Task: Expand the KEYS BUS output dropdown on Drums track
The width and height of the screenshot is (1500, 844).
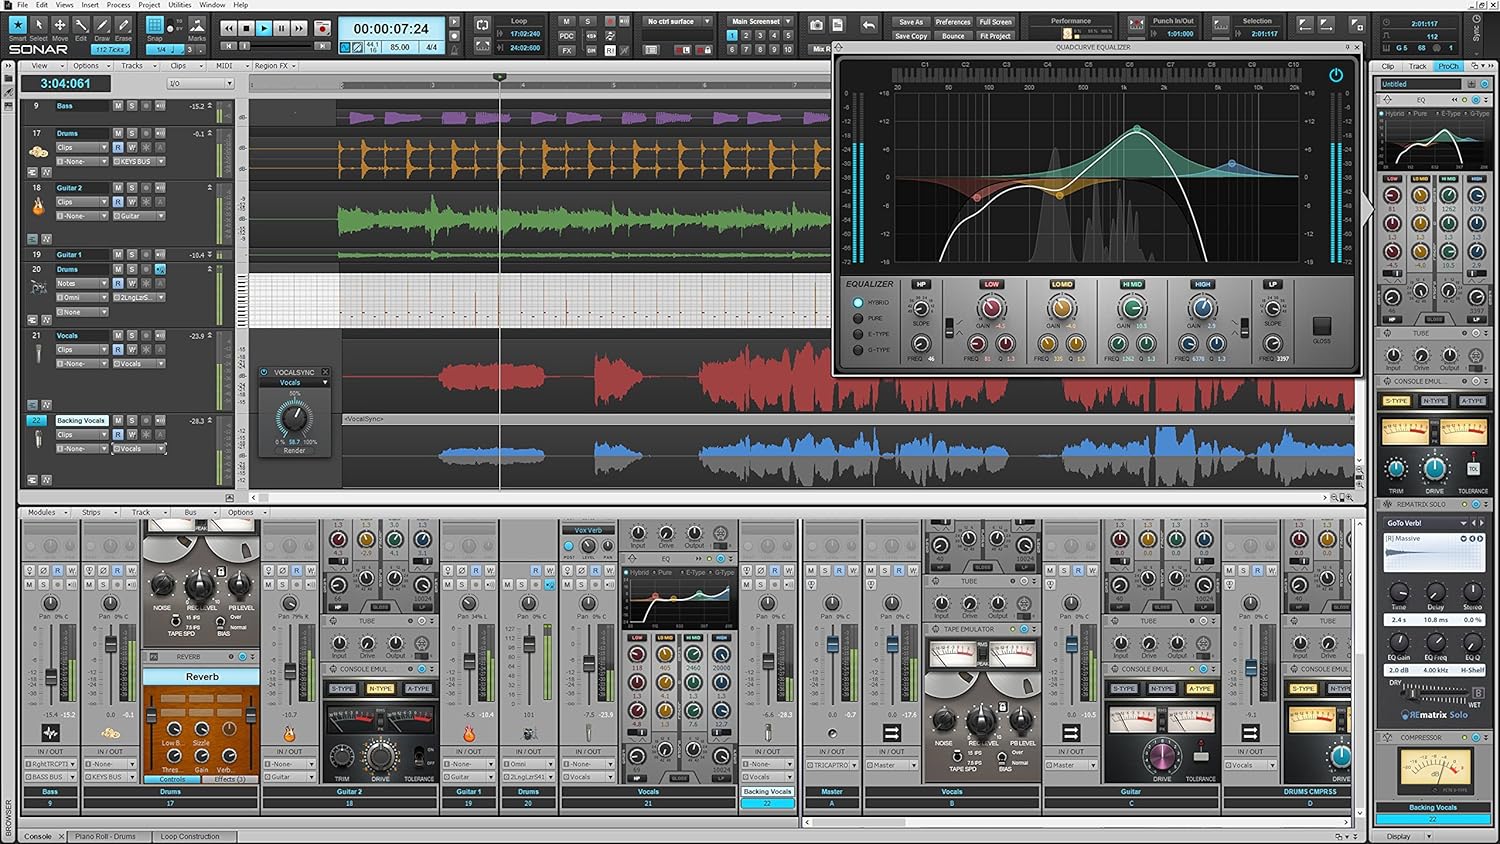Action: pos(161,161)
